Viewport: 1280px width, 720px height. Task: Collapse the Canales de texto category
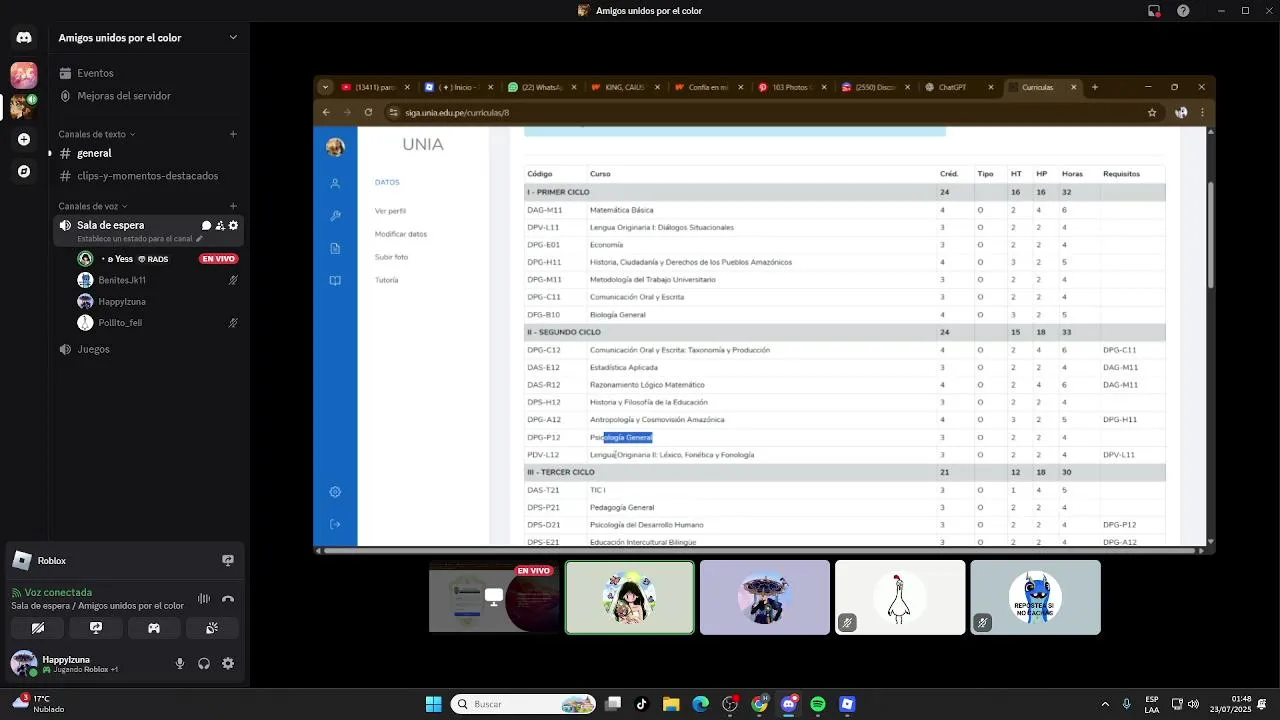(x=96, y=134)
